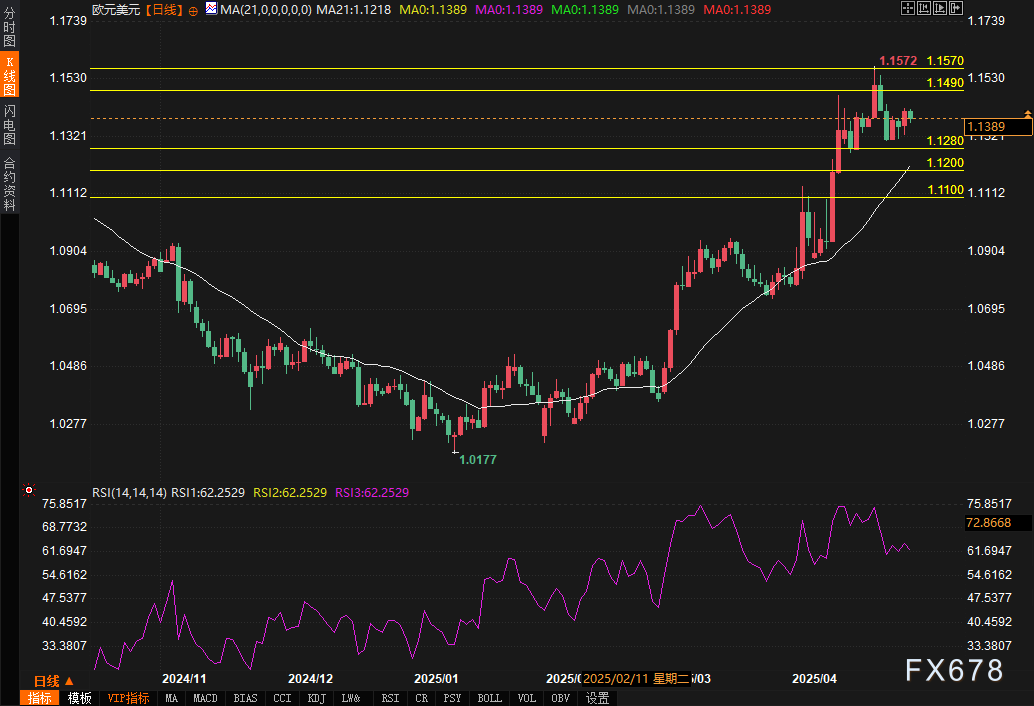Image resolution: width=1034 pixels, height=706 pixels.
Task: Switch to 分时图 view in sidebar
Action: tap(9, 26)
